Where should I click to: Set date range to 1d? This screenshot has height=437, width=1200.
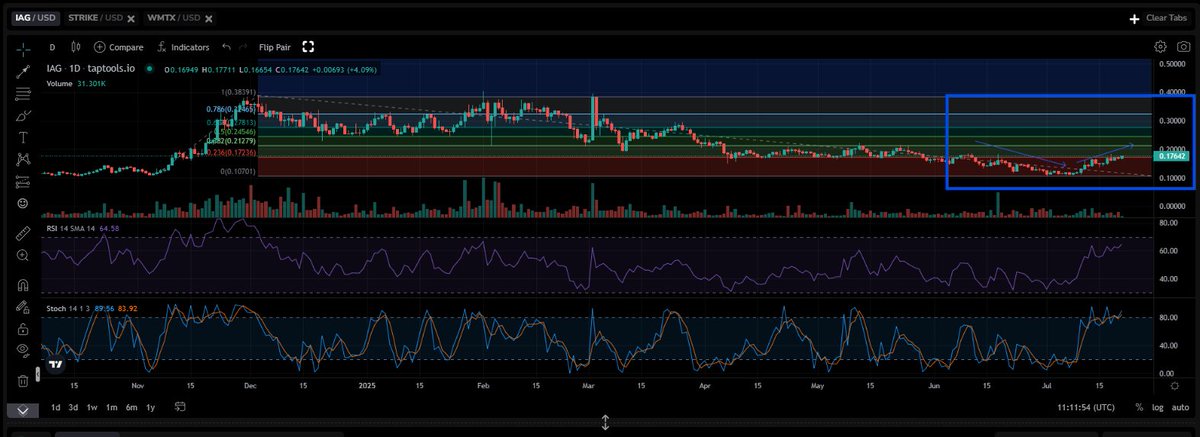point(56,407)
